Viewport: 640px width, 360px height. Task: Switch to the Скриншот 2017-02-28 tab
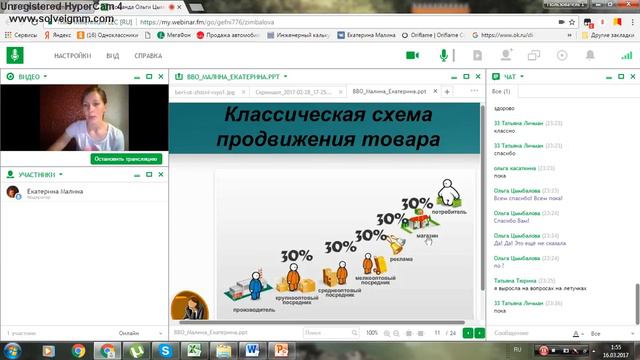294,92
